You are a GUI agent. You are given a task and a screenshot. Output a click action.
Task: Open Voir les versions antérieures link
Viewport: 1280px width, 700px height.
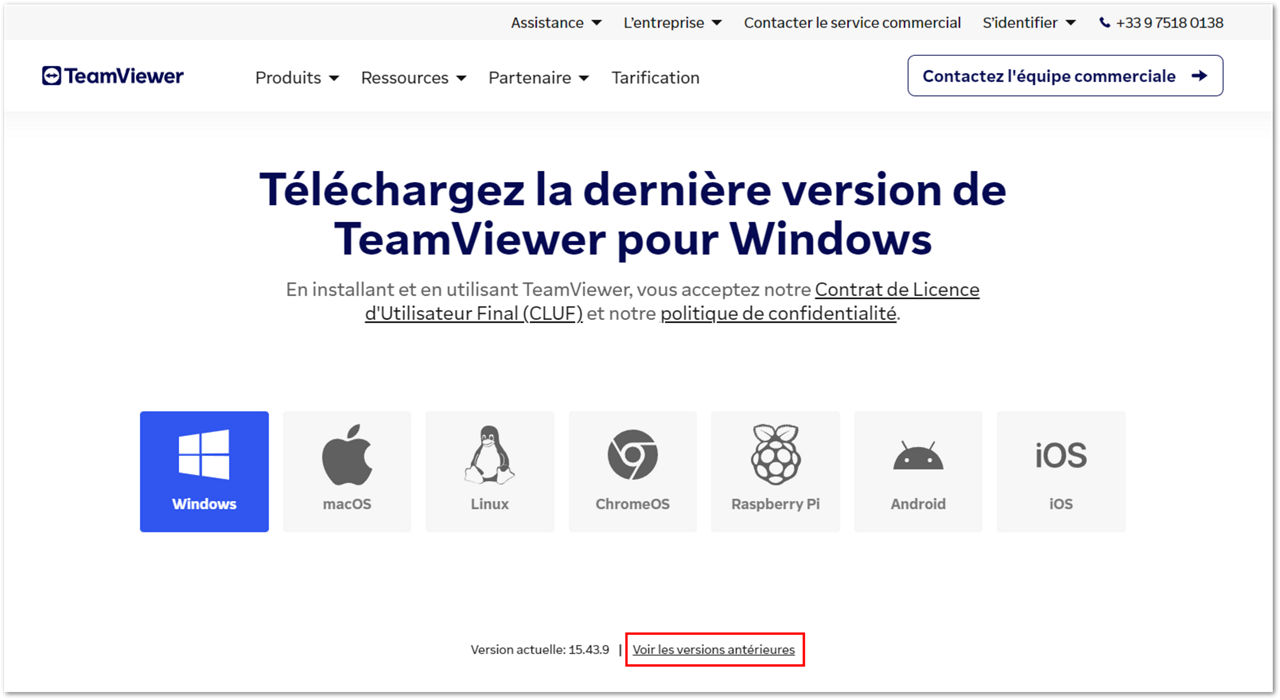coord(714,650)
